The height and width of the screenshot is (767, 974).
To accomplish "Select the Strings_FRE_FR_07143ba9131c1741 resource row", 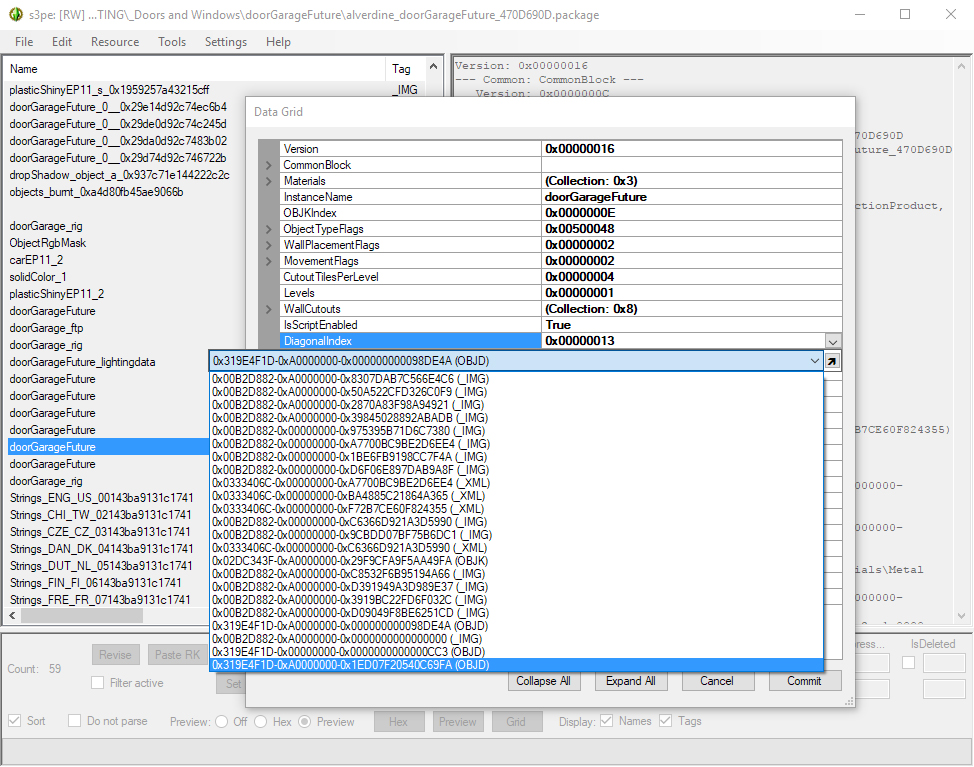I will (108, 600).
